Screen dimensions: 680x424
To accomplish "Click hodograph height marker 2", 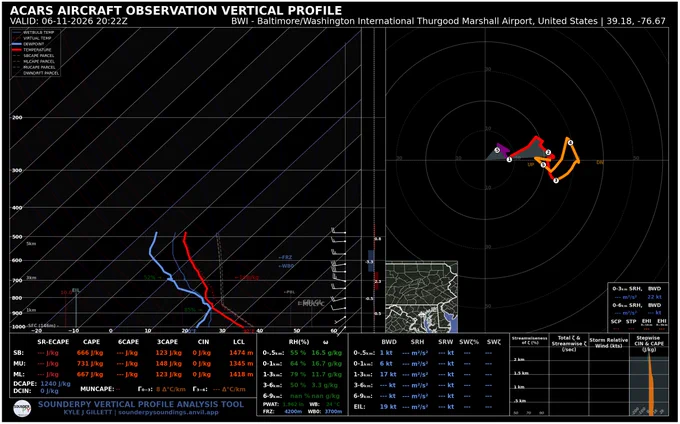I will point(548,153).
